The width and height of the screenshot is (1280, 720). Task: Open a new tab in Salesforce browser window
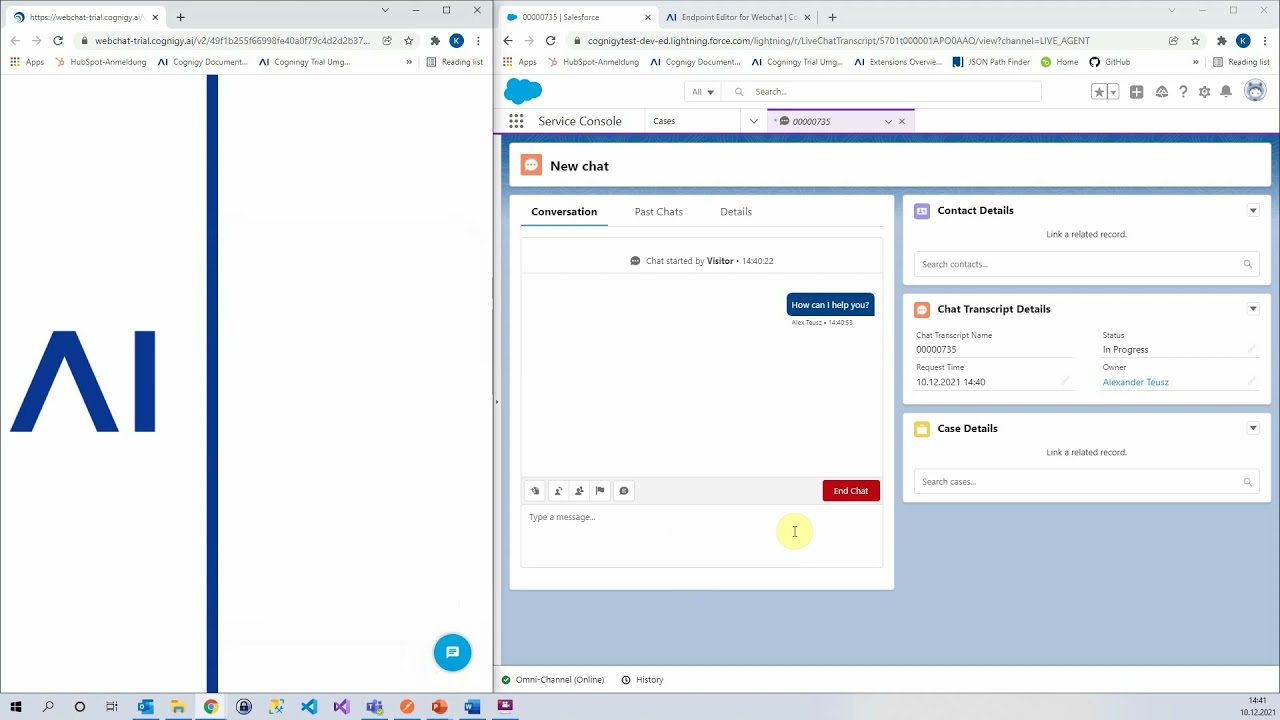tap(832, 17)
